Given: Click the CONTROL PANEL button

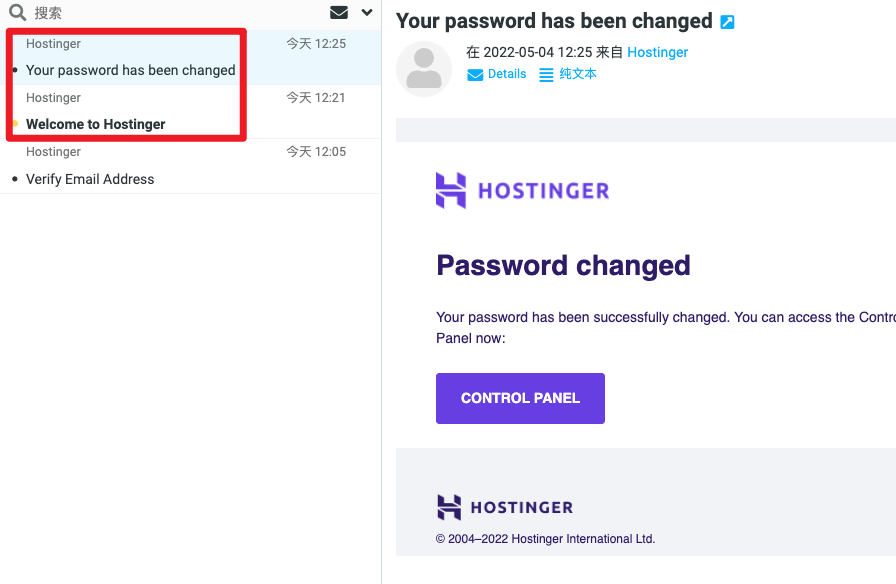Looking at the screenshot, I should point(520,398).
